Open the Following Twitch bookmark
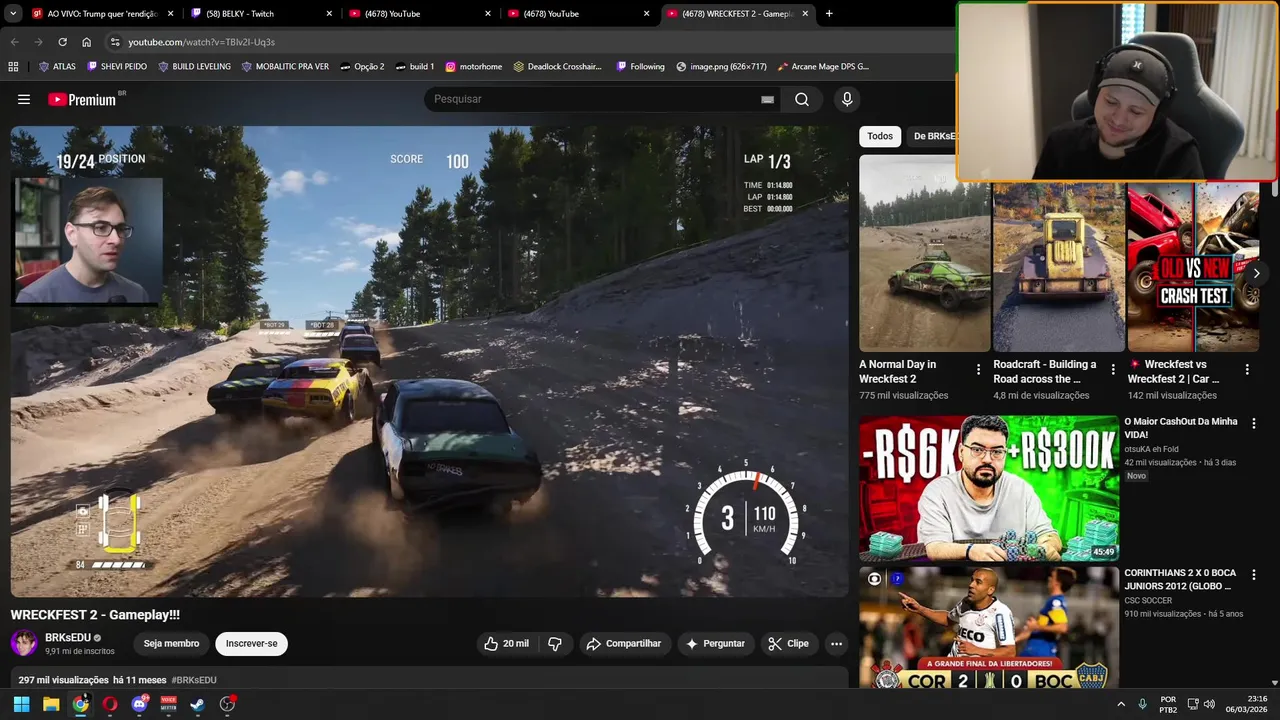 pos(640,67)
